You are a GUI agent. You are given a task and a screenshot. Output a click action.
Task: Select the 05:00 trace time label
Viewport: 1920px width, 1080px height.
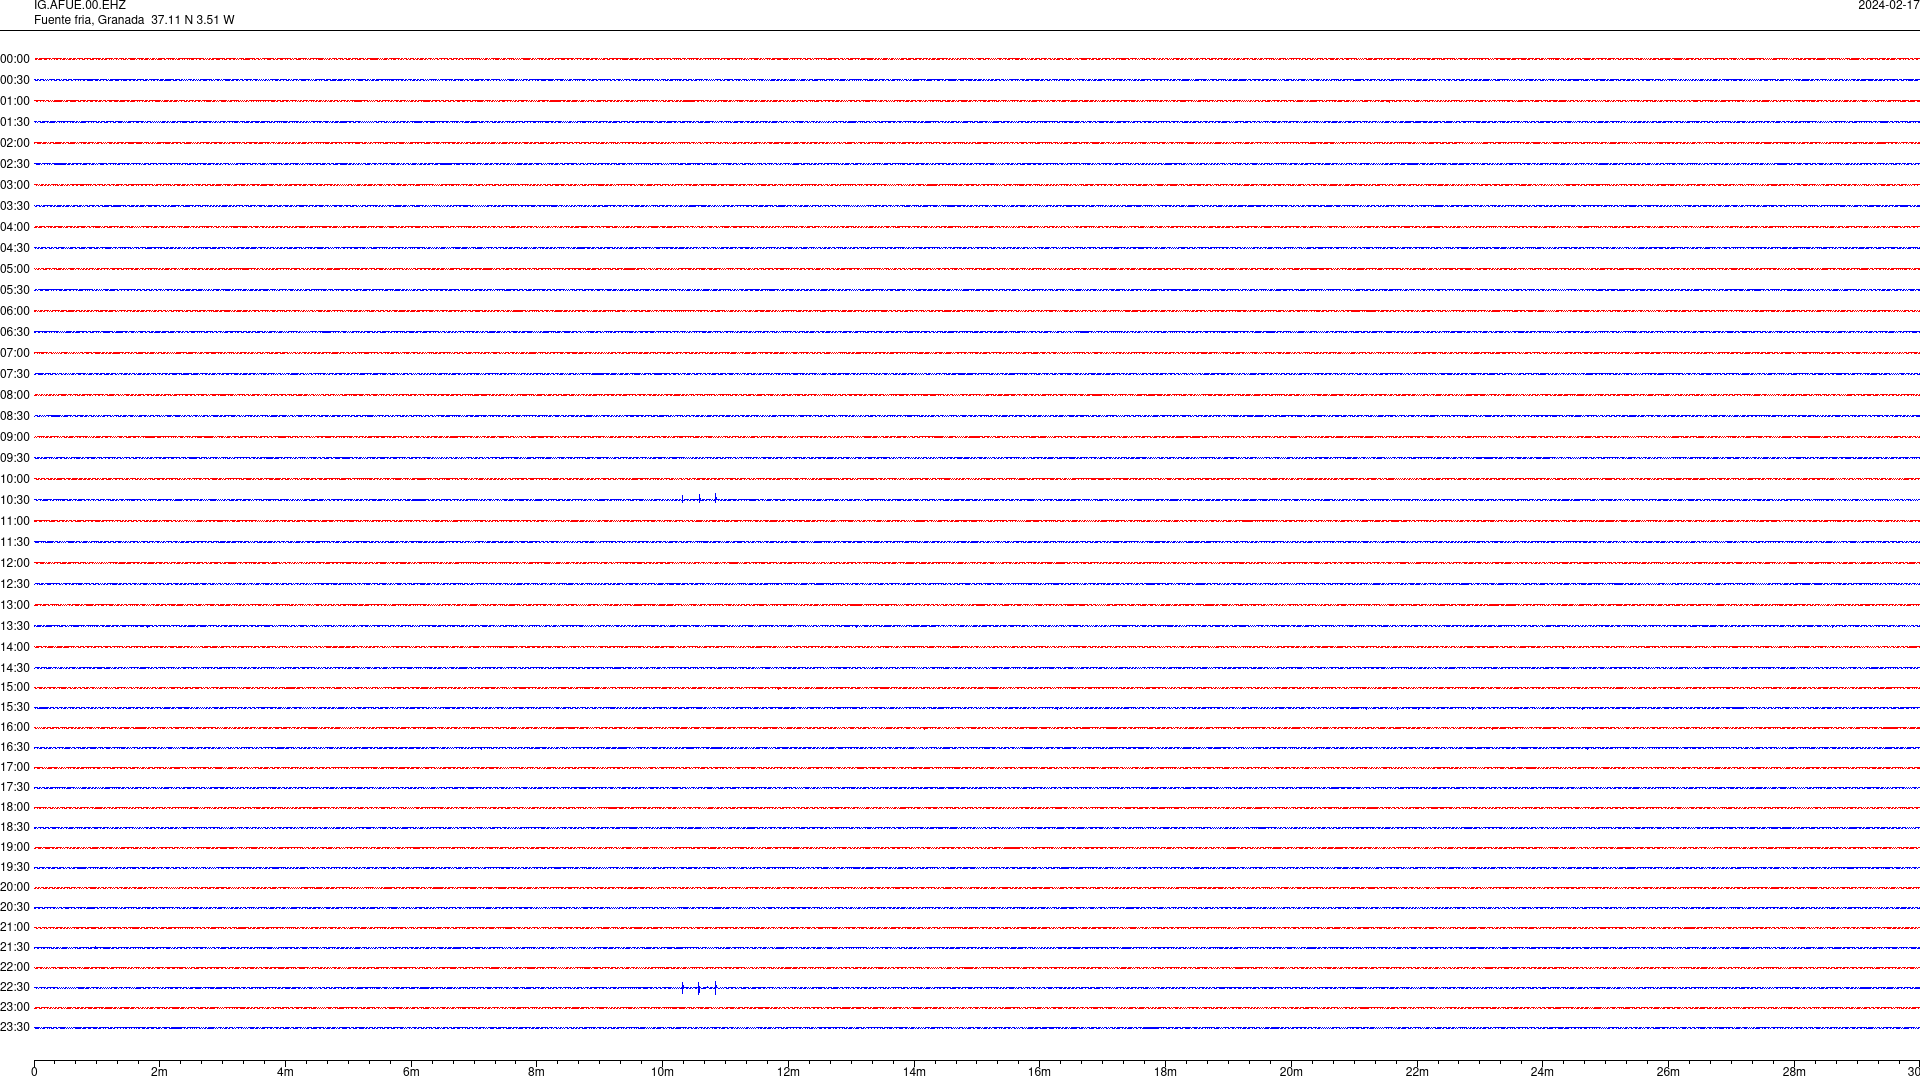pyautogui.click(x=15, y=269)
